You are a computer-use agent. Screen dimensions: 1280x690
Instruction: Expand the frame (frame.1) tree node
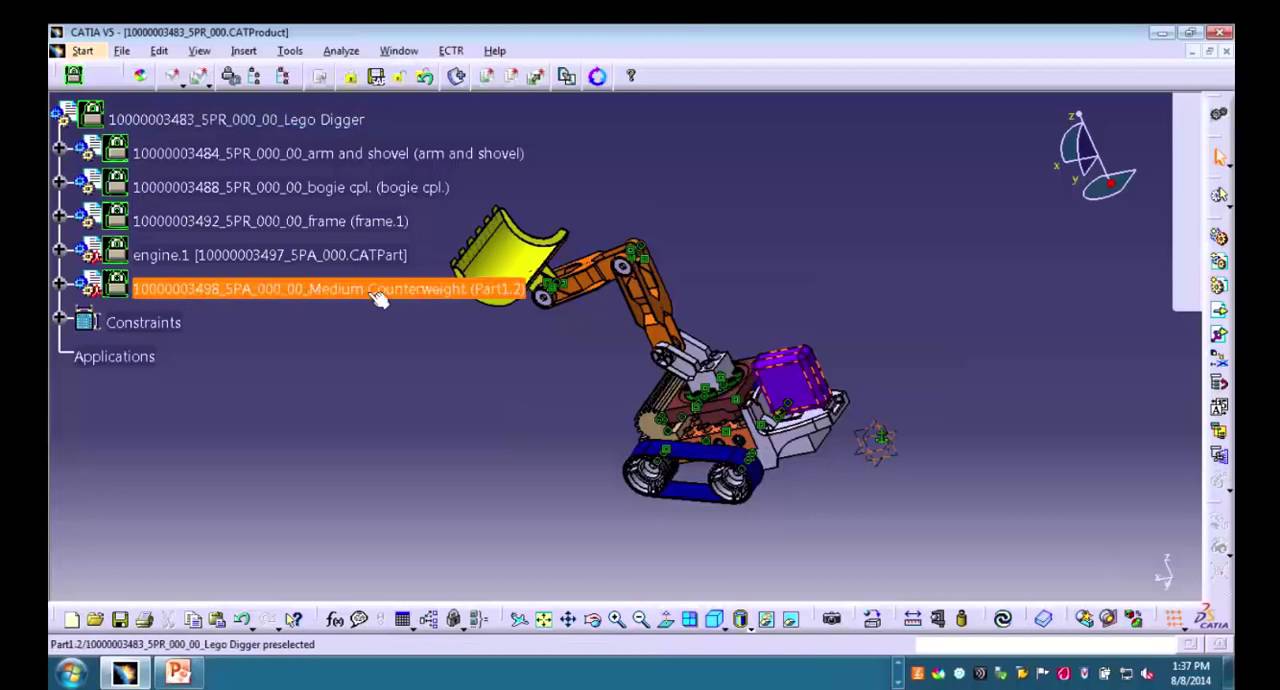[x=60, y=215]
